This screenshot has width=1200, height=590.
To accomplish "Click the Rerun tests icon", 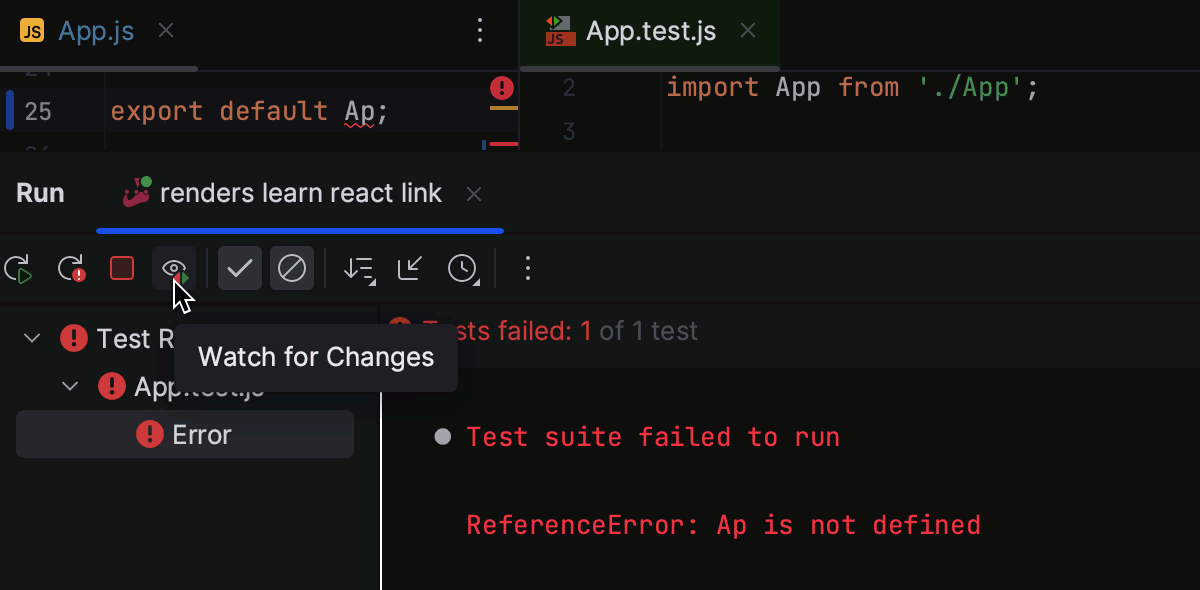I will [19, 268].
